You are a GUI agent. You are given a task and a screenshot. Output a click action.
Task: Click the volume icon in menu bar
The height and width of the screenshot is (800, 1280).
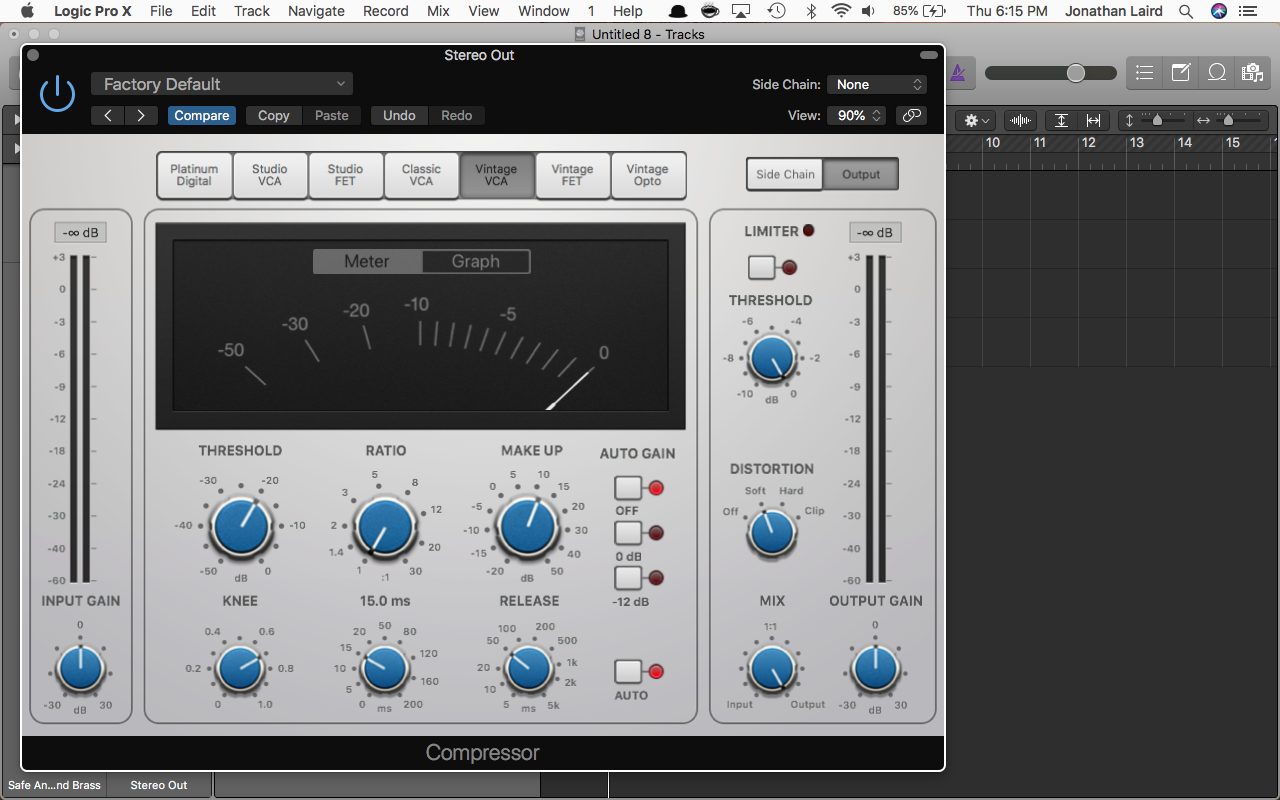(x=868, y=11)
